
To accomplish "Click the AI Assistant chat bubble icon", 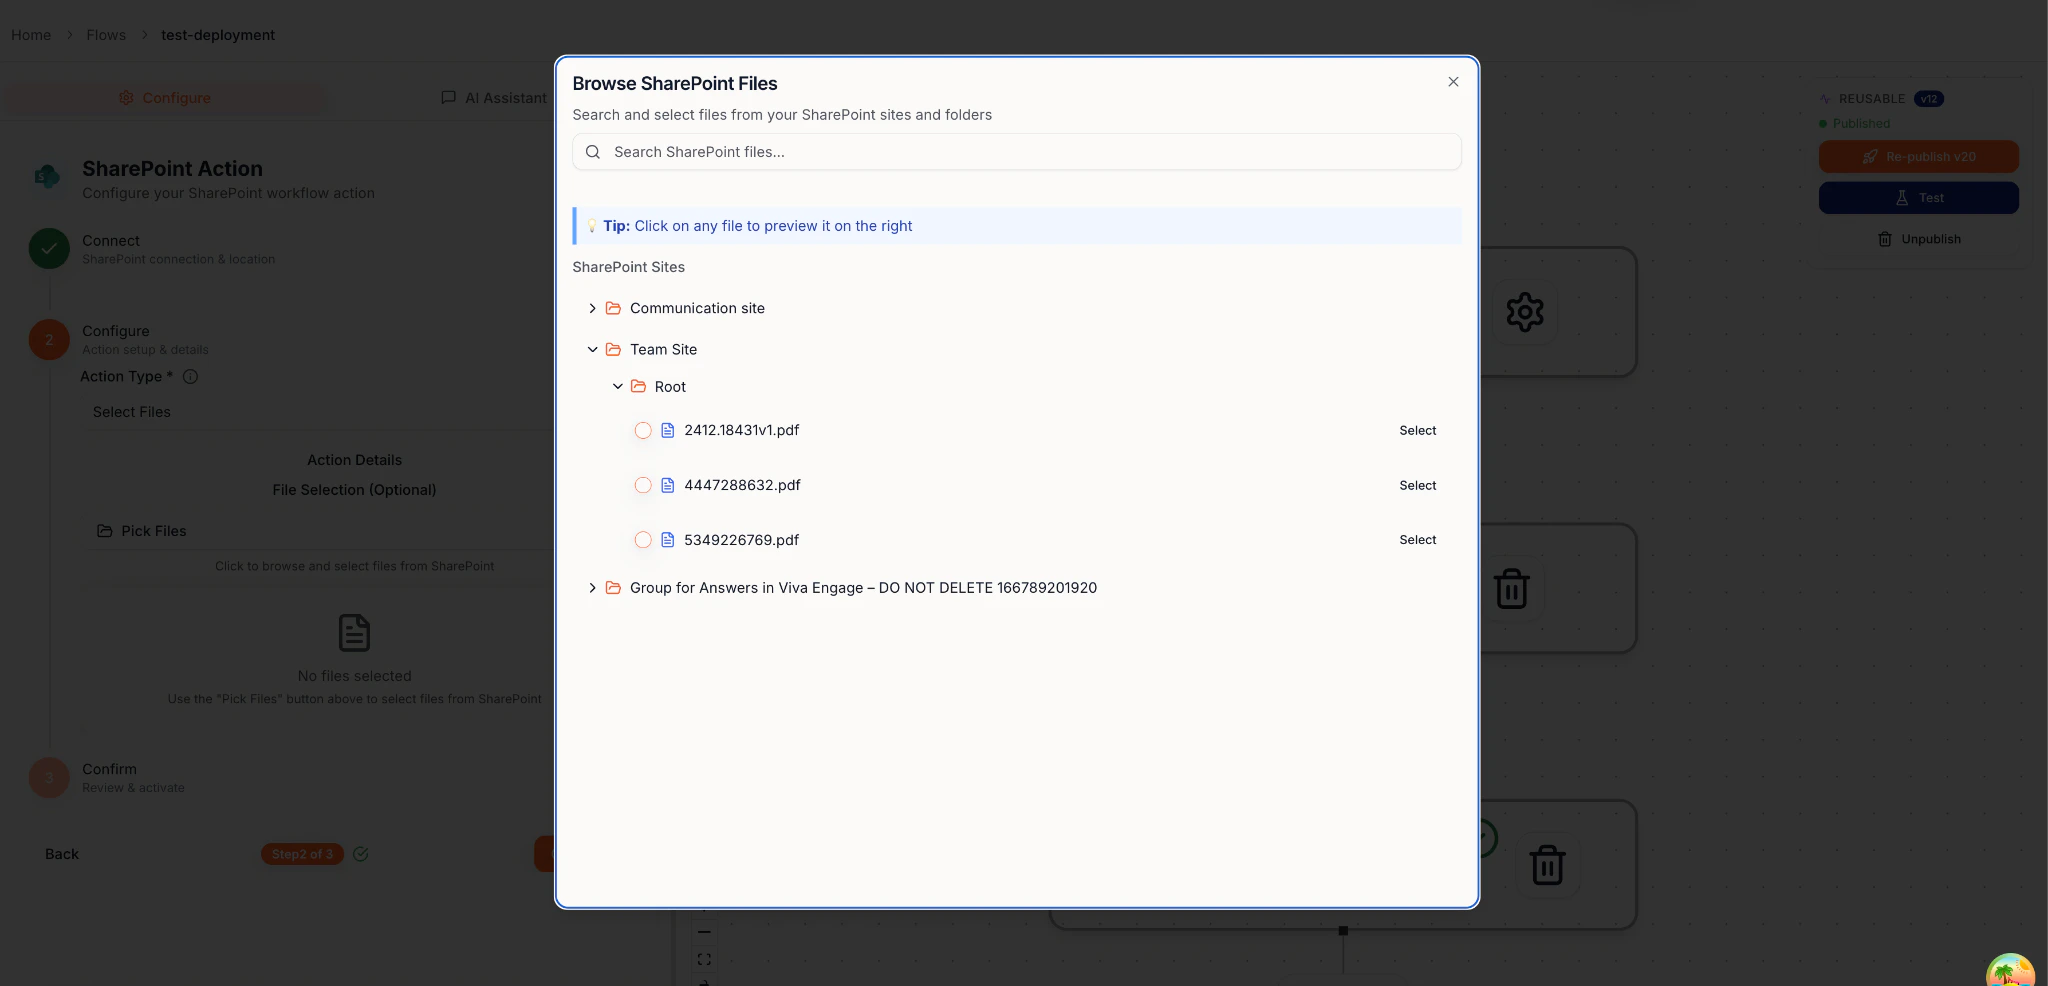I will [x=448, y=98].
